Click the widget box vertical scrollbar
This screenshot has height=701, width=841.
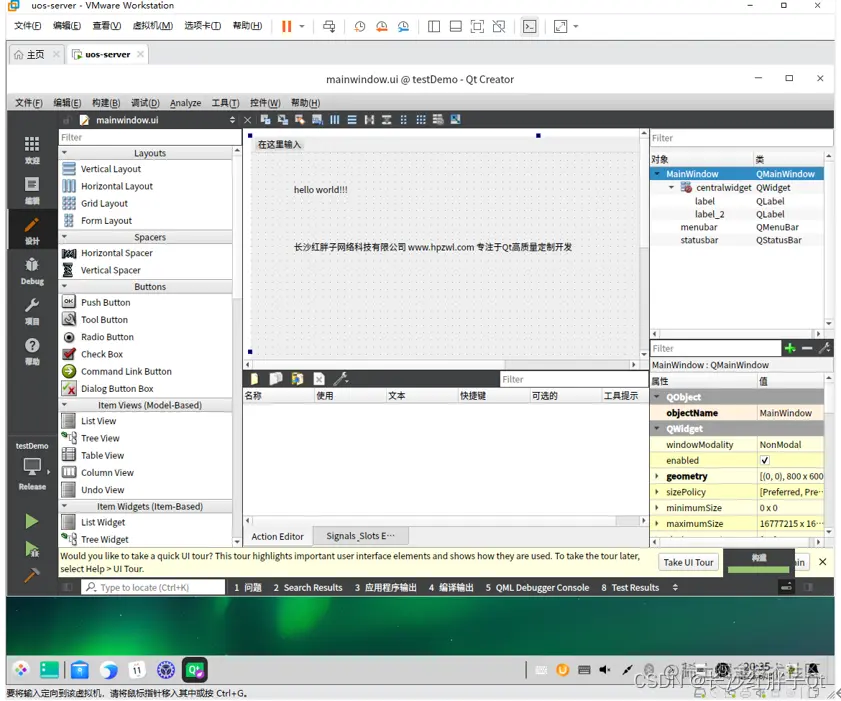(237, 346)
